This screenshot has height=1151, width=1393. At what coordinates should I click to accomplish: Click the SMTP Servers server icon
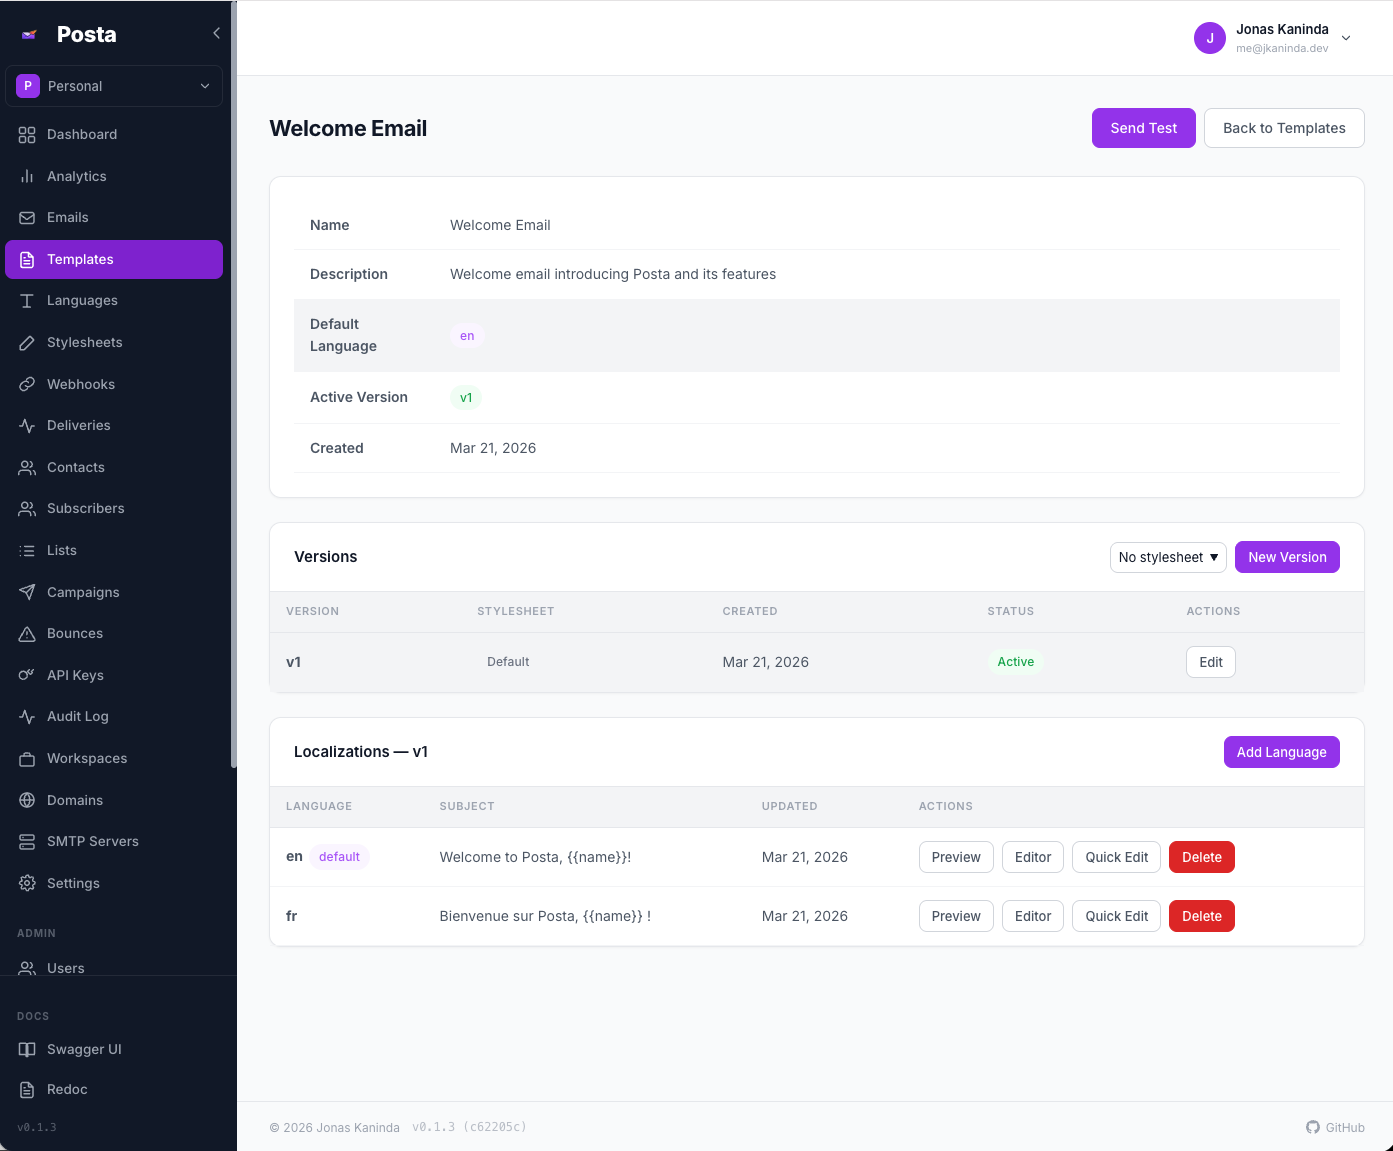[27, 842]
